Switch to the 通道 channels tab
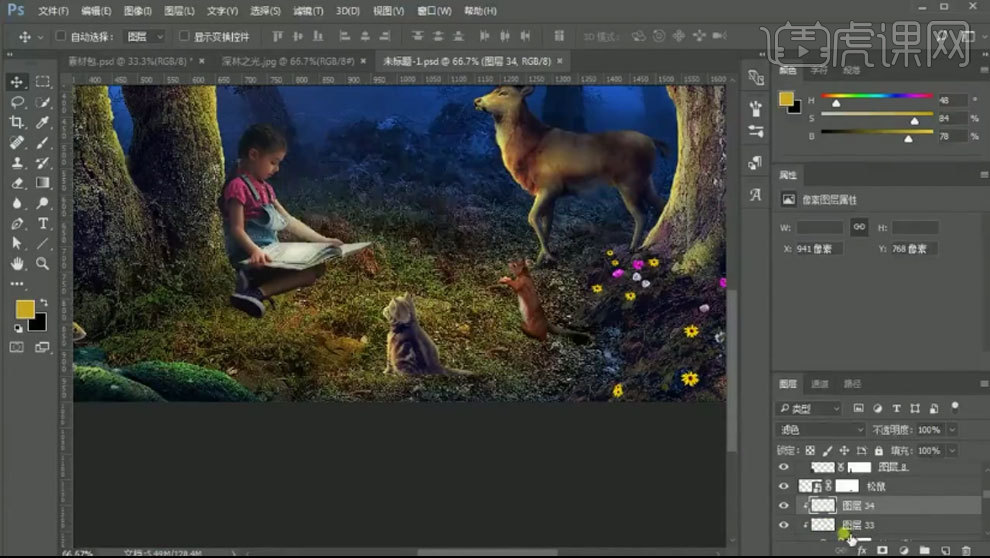Viewport: 990px width, 558px height. coord(820,384)
